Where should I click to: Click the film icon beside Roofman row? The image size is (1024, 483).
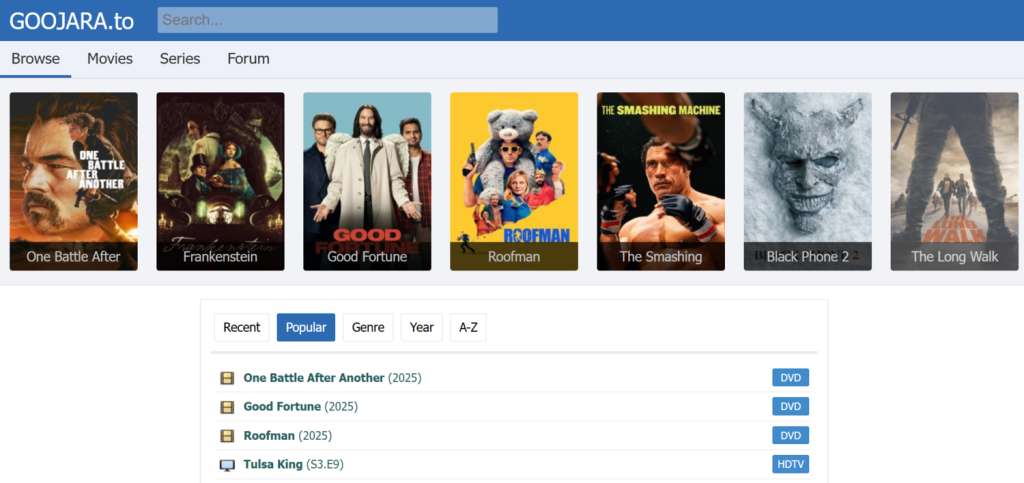(227, 435)
